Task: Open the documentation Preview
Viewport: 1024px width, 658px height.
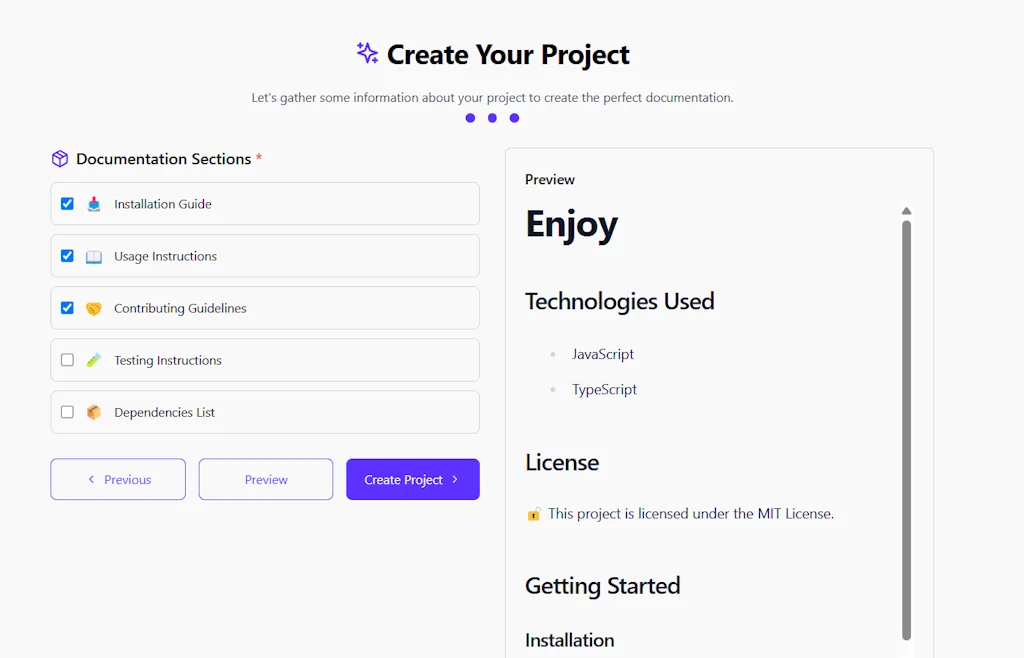Action: click(x=265, y=479)
